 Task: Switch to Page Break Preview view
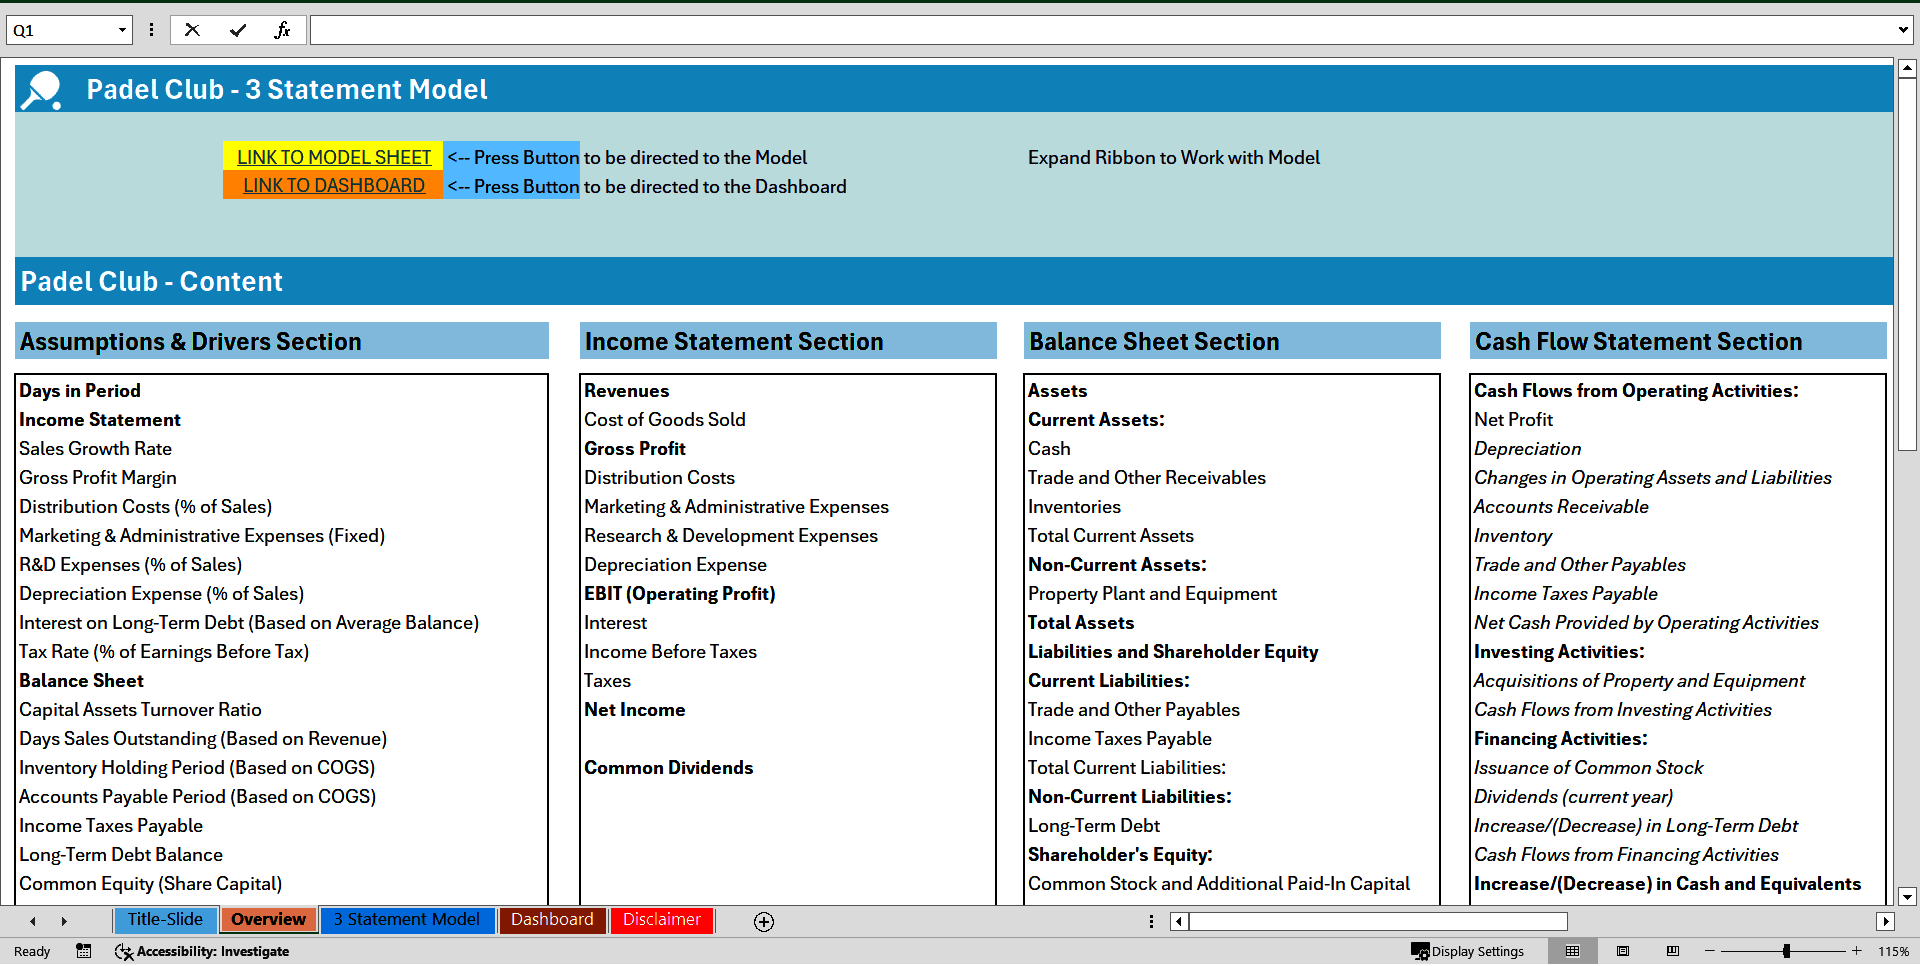(1673, 951)
